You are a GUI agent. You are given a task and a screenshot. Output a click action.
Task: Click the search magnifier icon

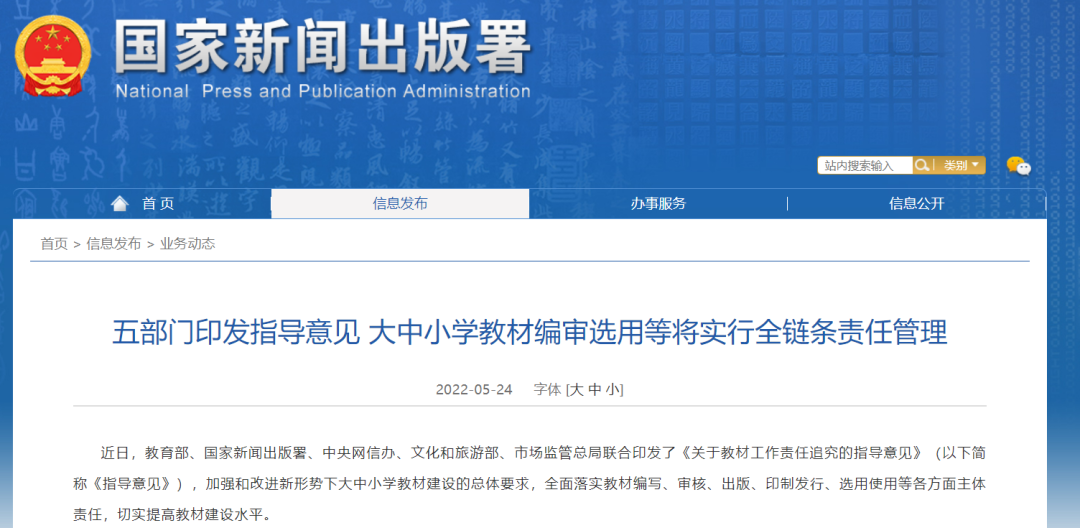(x=924, y=165)
